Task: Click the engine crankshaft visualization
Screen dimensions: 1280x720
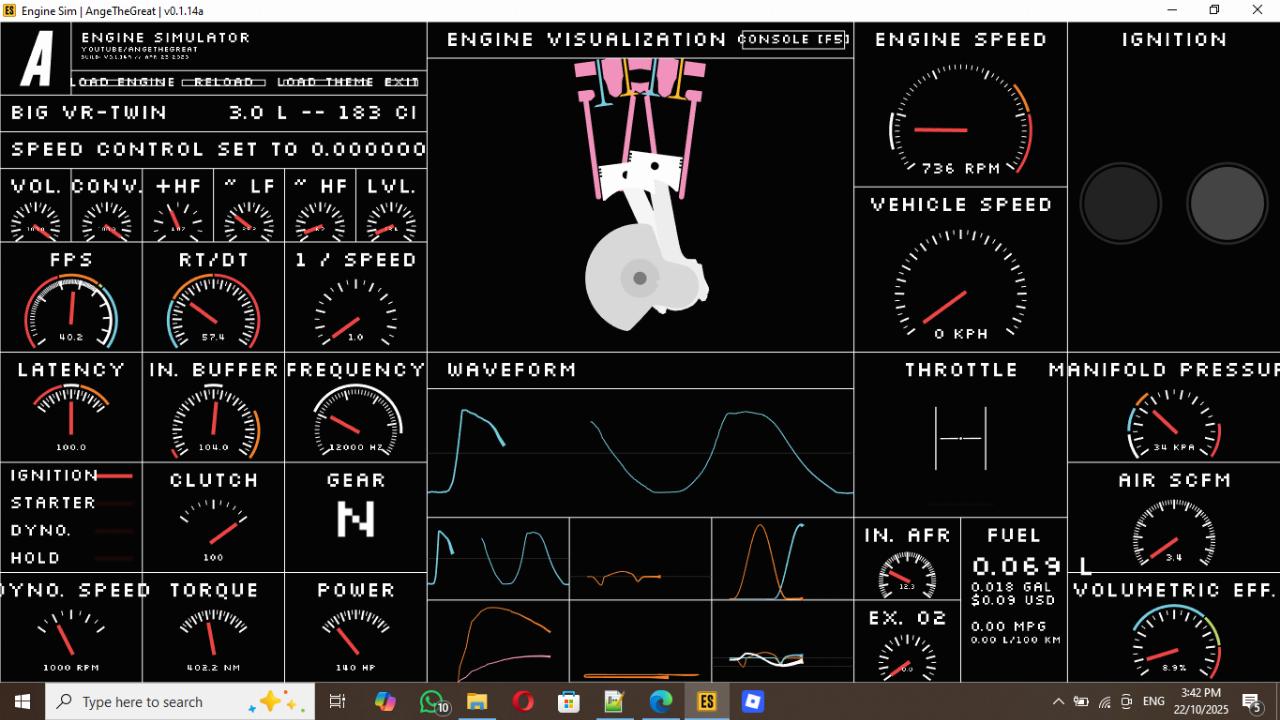Action: click(640, 278)
